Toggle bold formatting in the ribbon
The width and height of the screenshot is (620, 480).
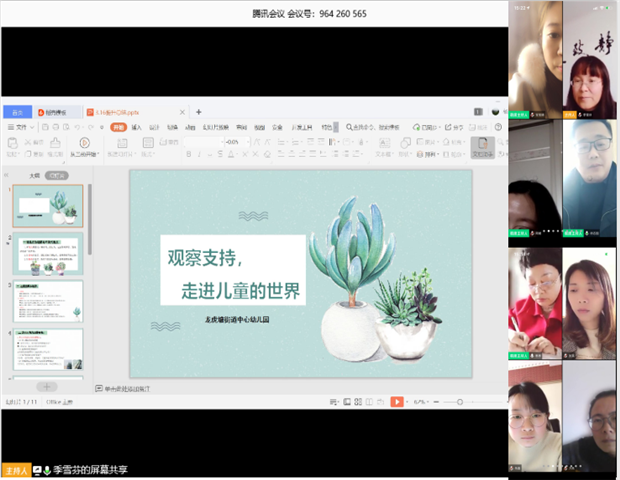188,155
